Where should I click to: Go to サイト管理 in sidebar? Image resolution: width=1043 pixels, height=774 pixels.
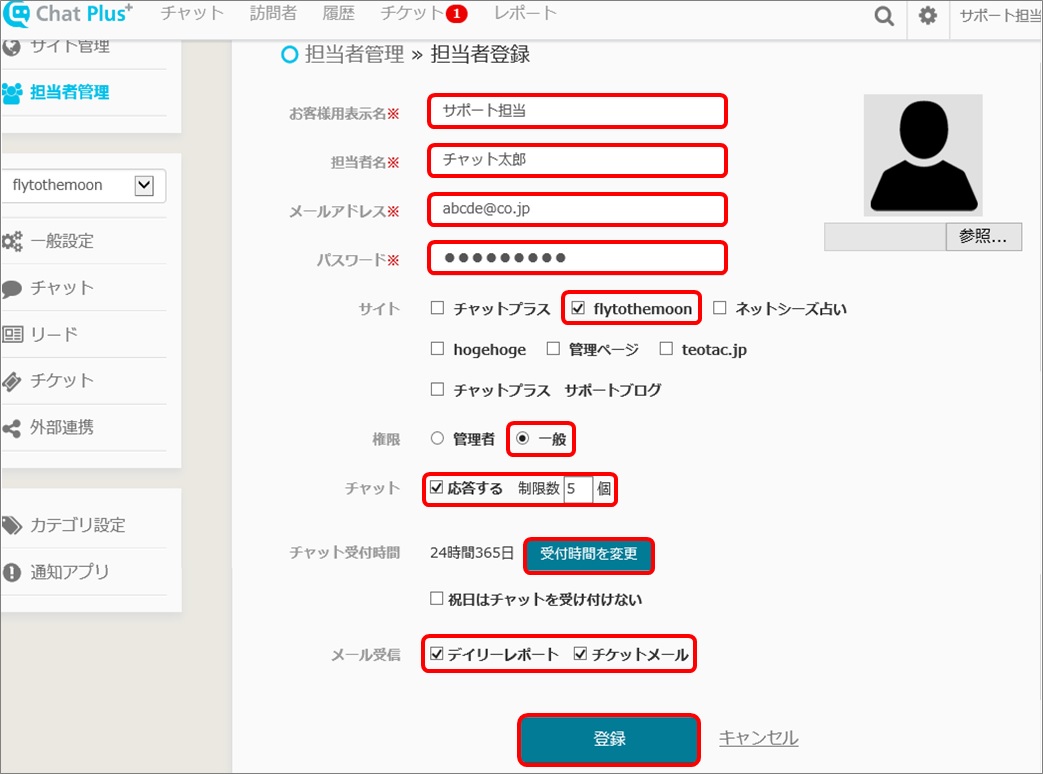tap(70, 47)
